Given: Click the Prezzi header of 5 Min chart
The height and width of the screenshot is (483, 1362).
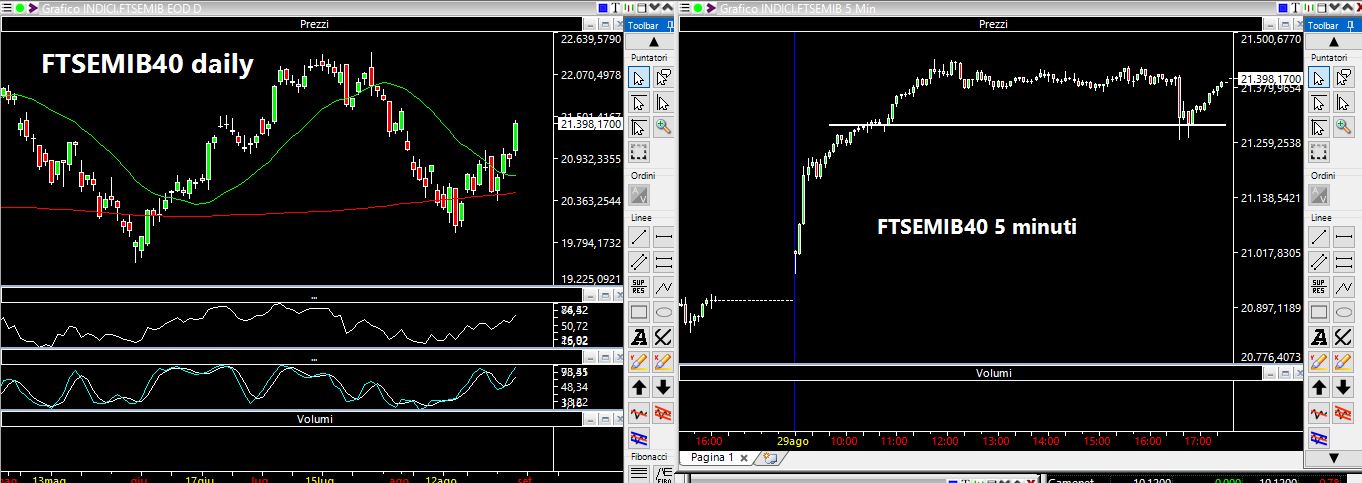Looking at the screenshot, I should pyautogui.click(x=993, y=24).
